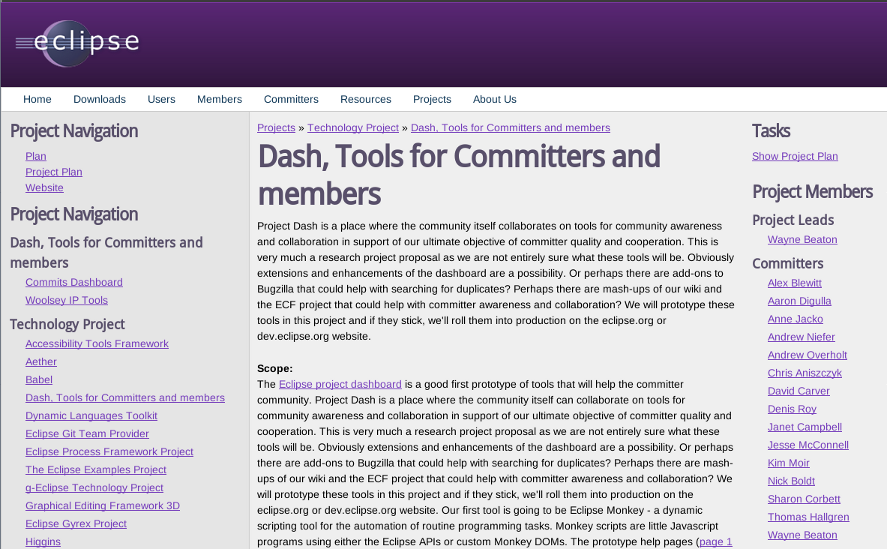The image size is (887, 549).
Task: Open the Dynamic Languages Toolkit link
Action: [x=91, y=416]
